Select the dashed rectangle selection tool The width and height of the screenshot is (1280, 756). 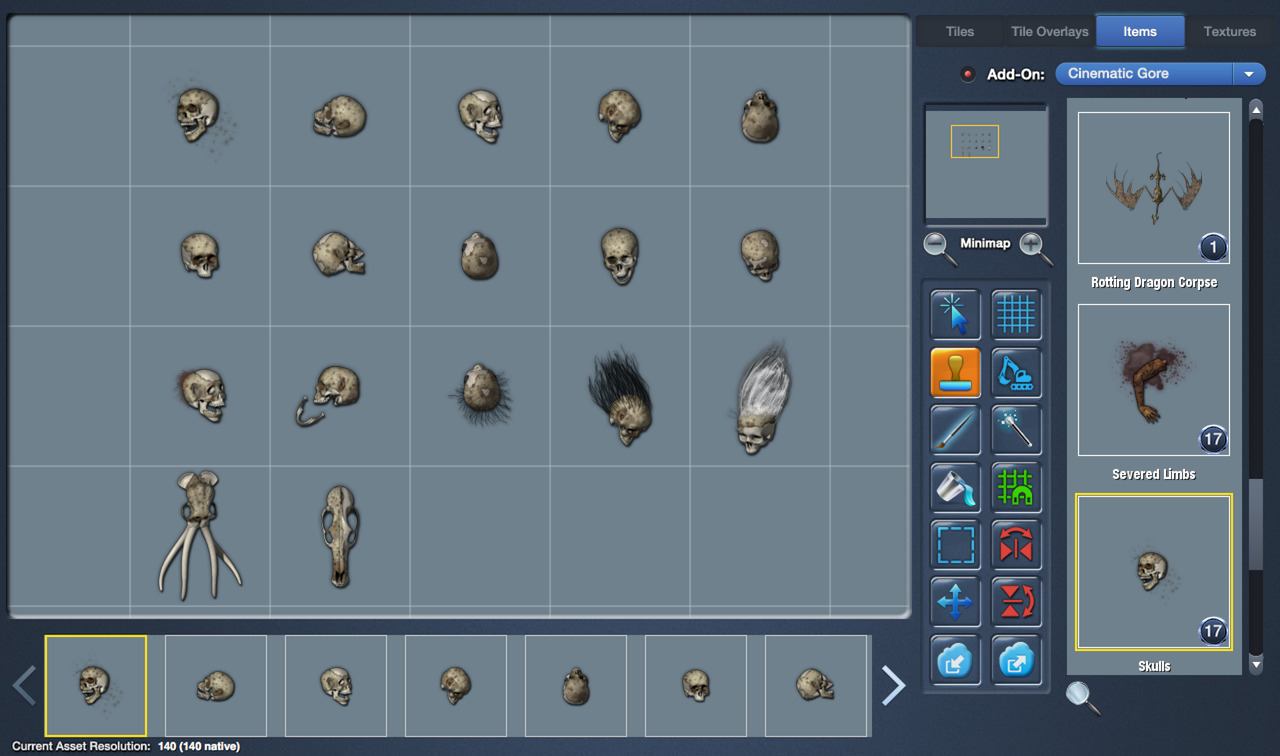click(x=955, y=545)
